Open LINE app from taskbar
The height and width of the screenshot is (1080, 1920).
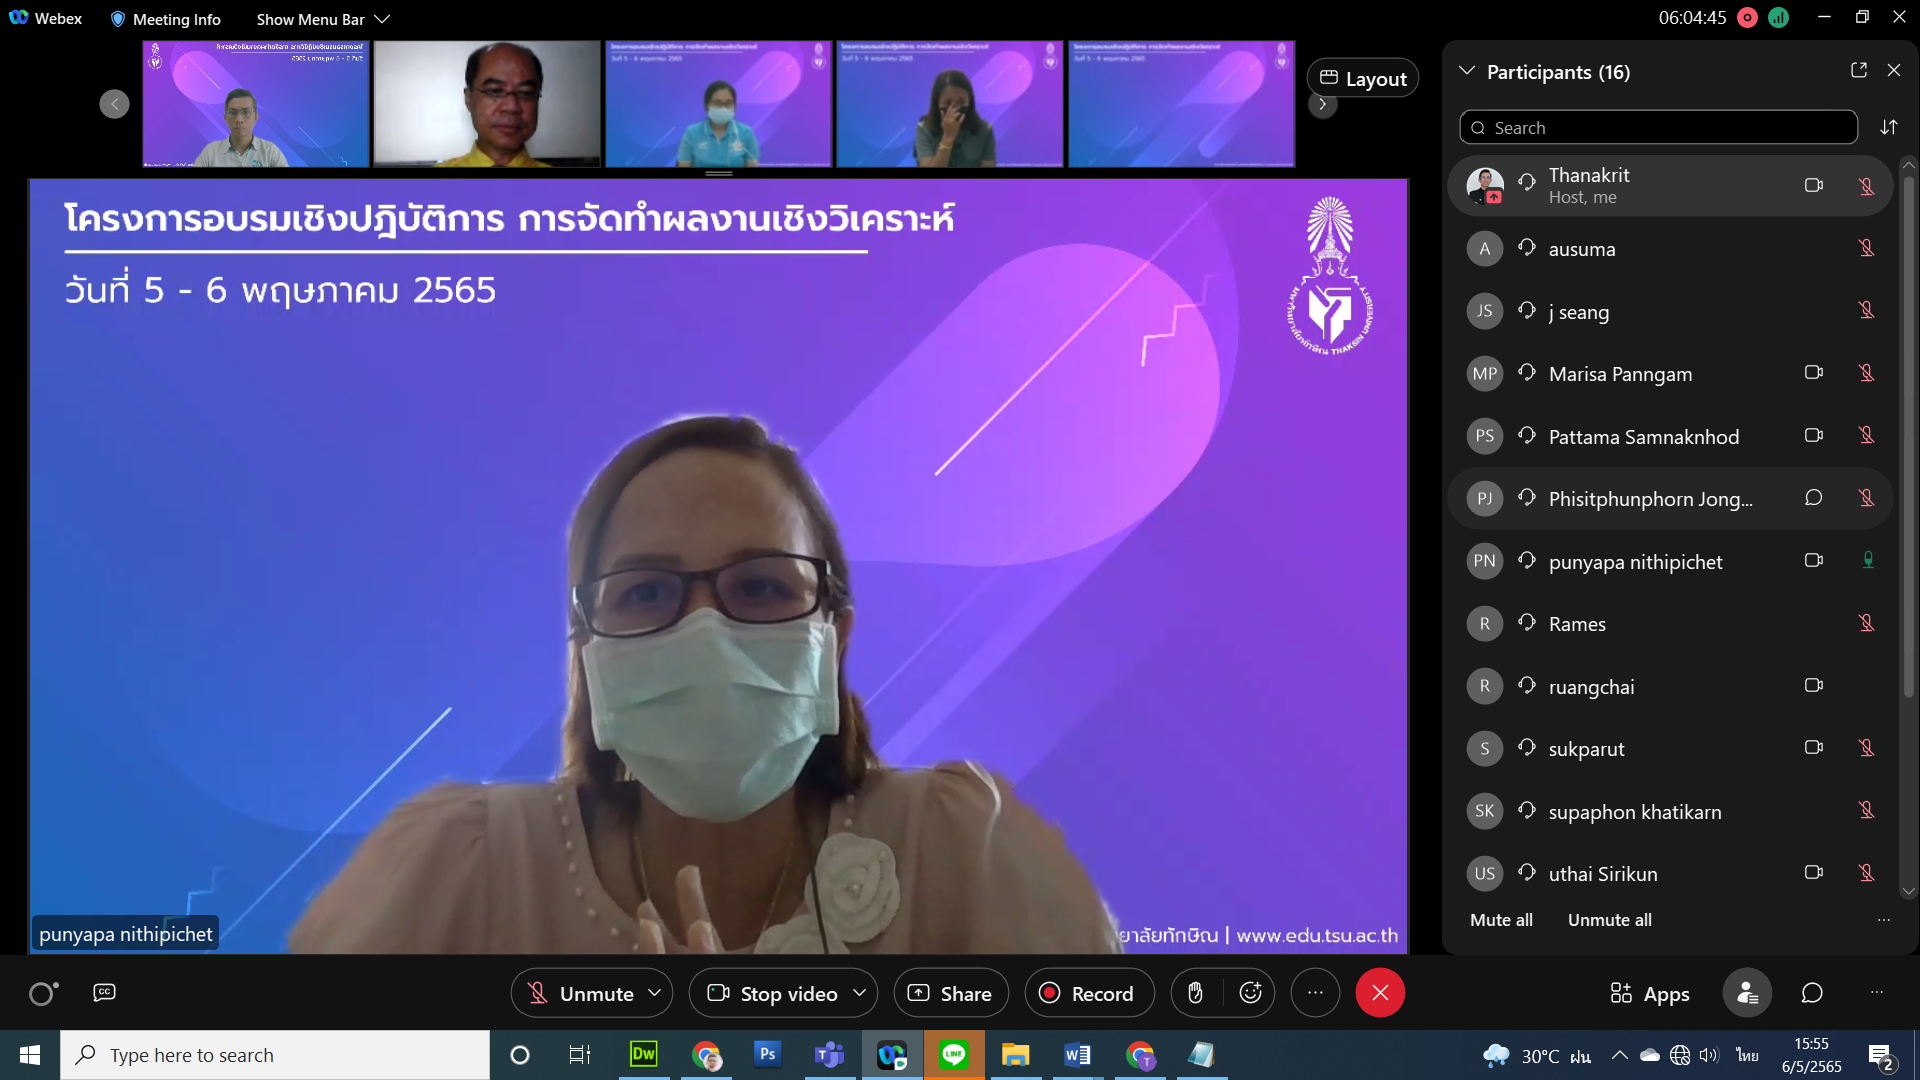[x=954, y=1055]
